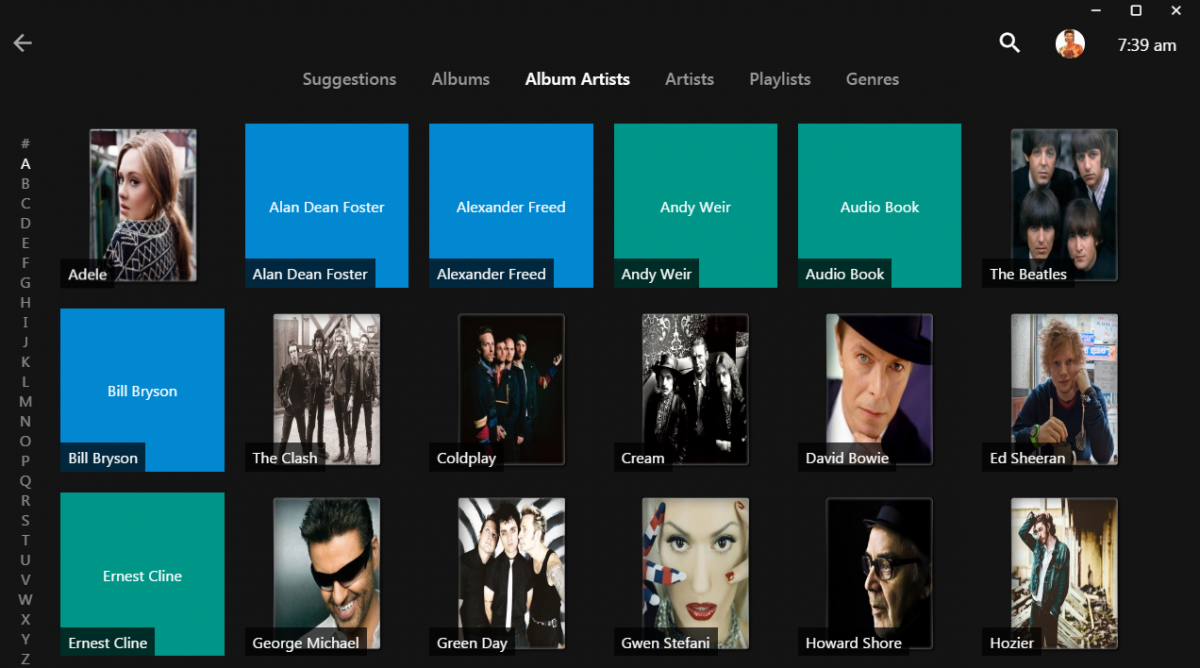Open the Hozier artist thumbnail

tap(1064, 574)
